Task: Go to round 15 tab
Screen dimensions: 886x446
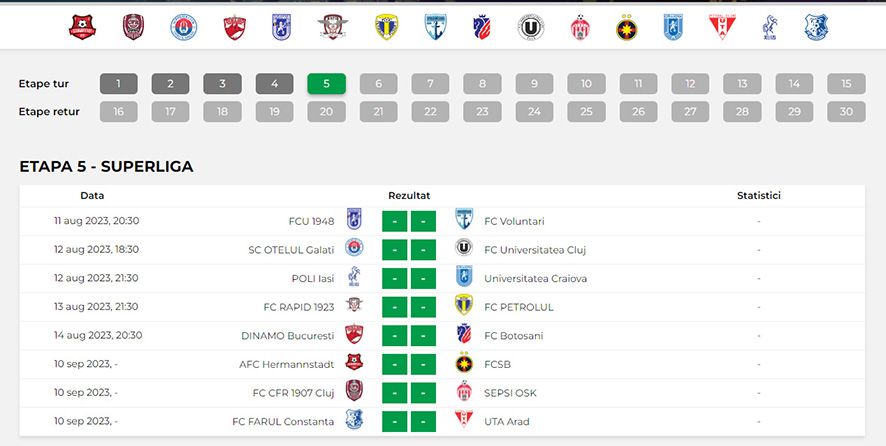Action: point(846,84)
